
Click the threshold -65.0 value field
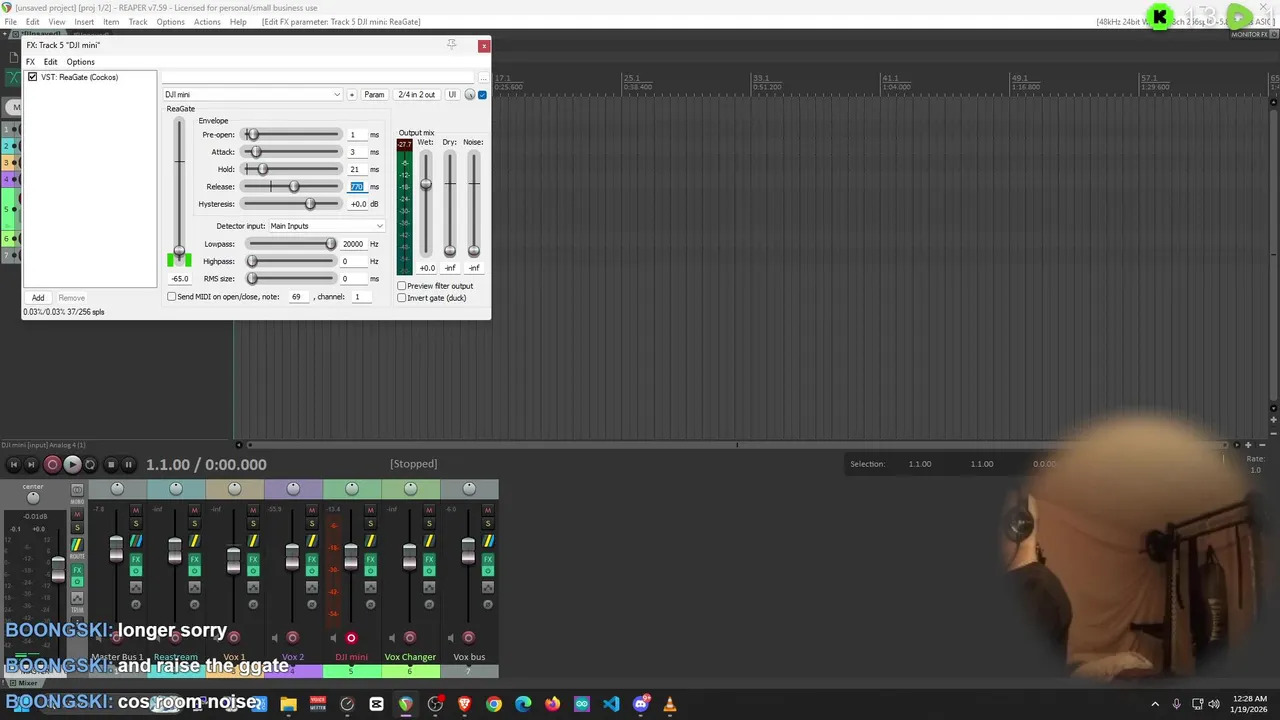click(180, 279)
